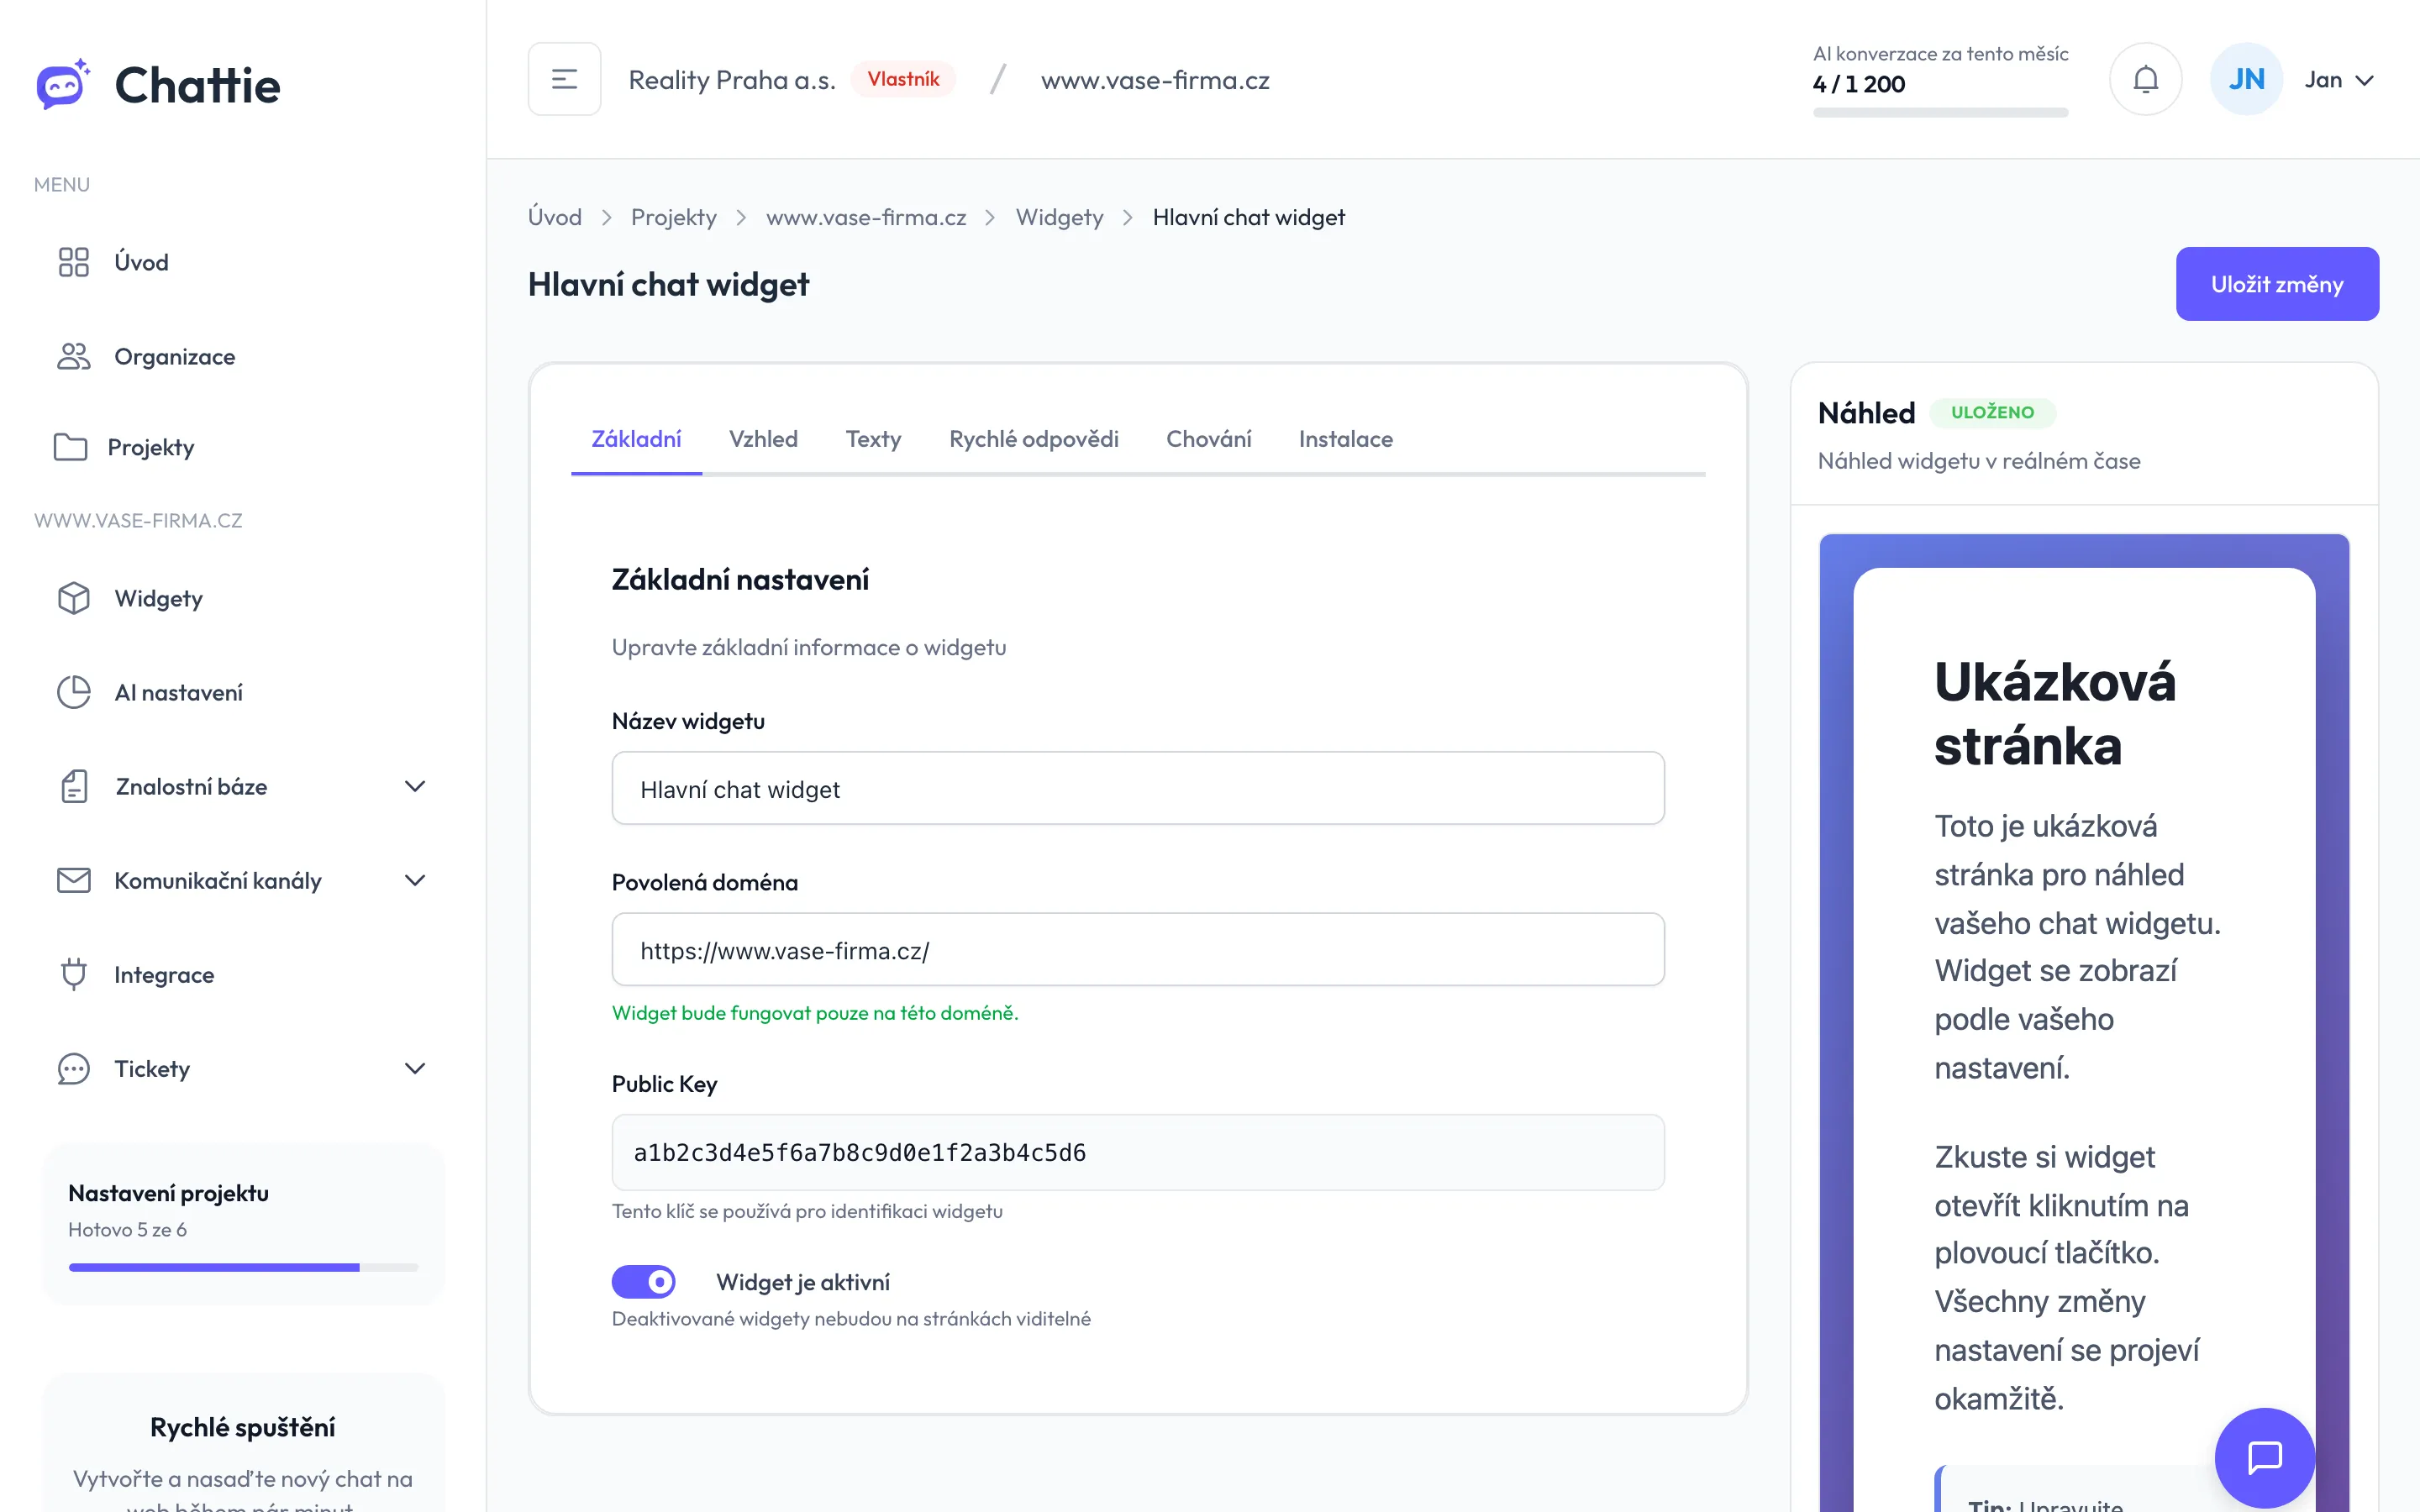Click the Organizace people icon
This screenshot has width=2420, height=1512.
click(73, 356)
